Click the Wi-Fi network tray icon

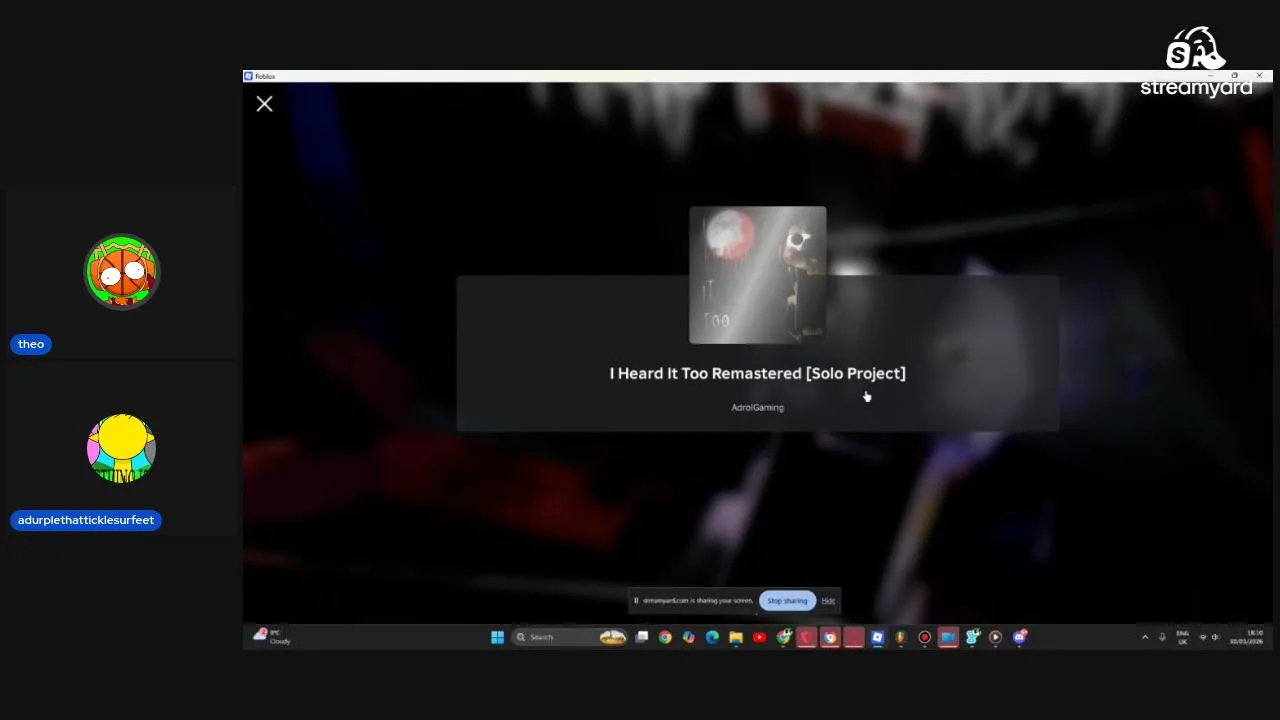coord(1203,637)
